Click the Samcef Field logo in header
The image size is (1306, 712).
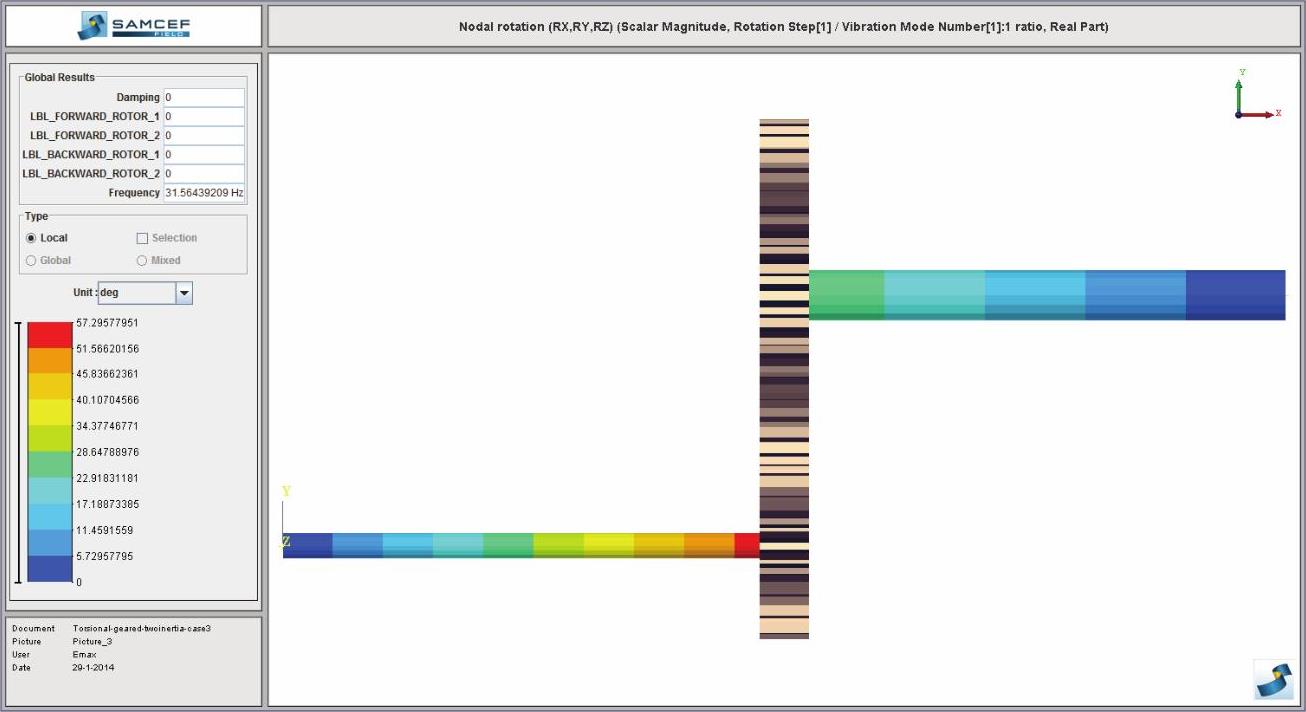point(133,26)
